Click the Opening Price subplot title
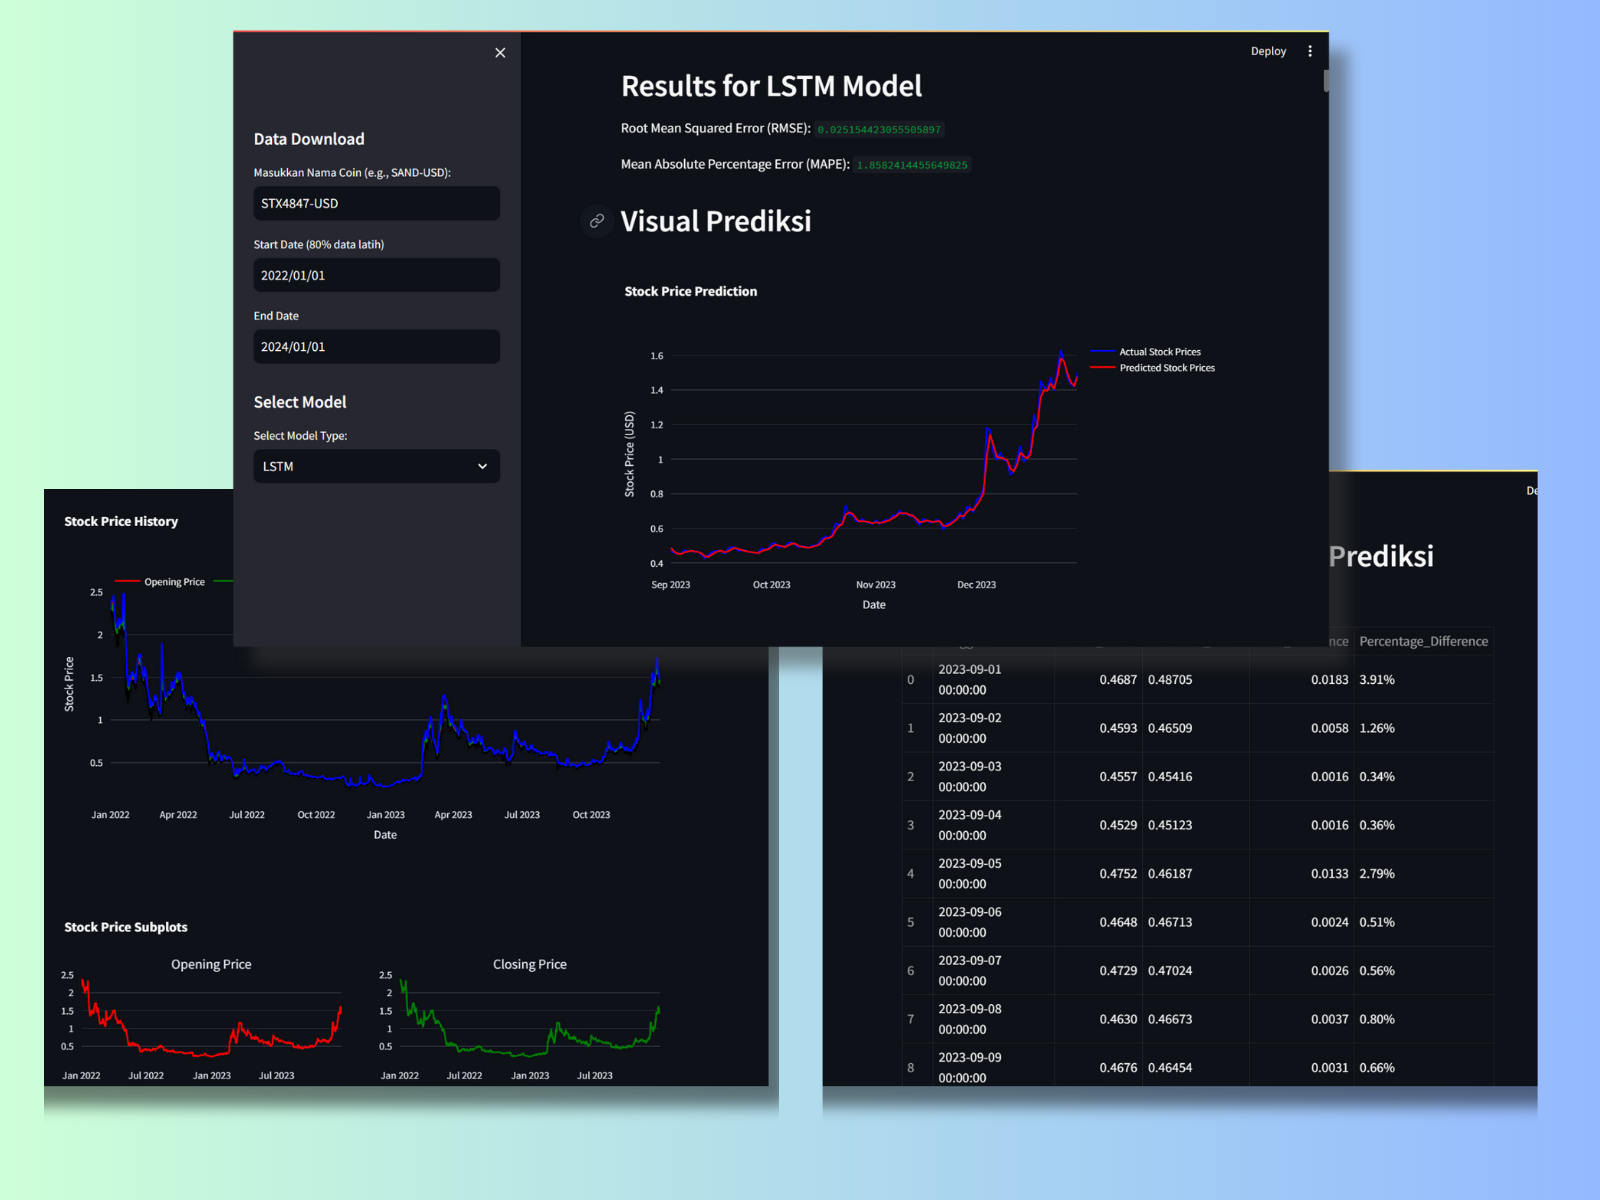The height and width of the screenshot is (1200, 1600). coord(211,965)
